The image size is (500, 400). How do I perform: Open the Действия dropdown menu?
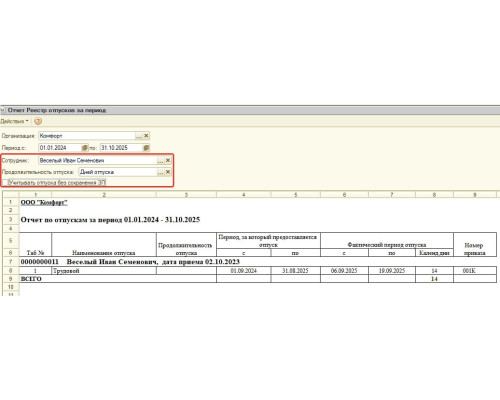point(14,121)
